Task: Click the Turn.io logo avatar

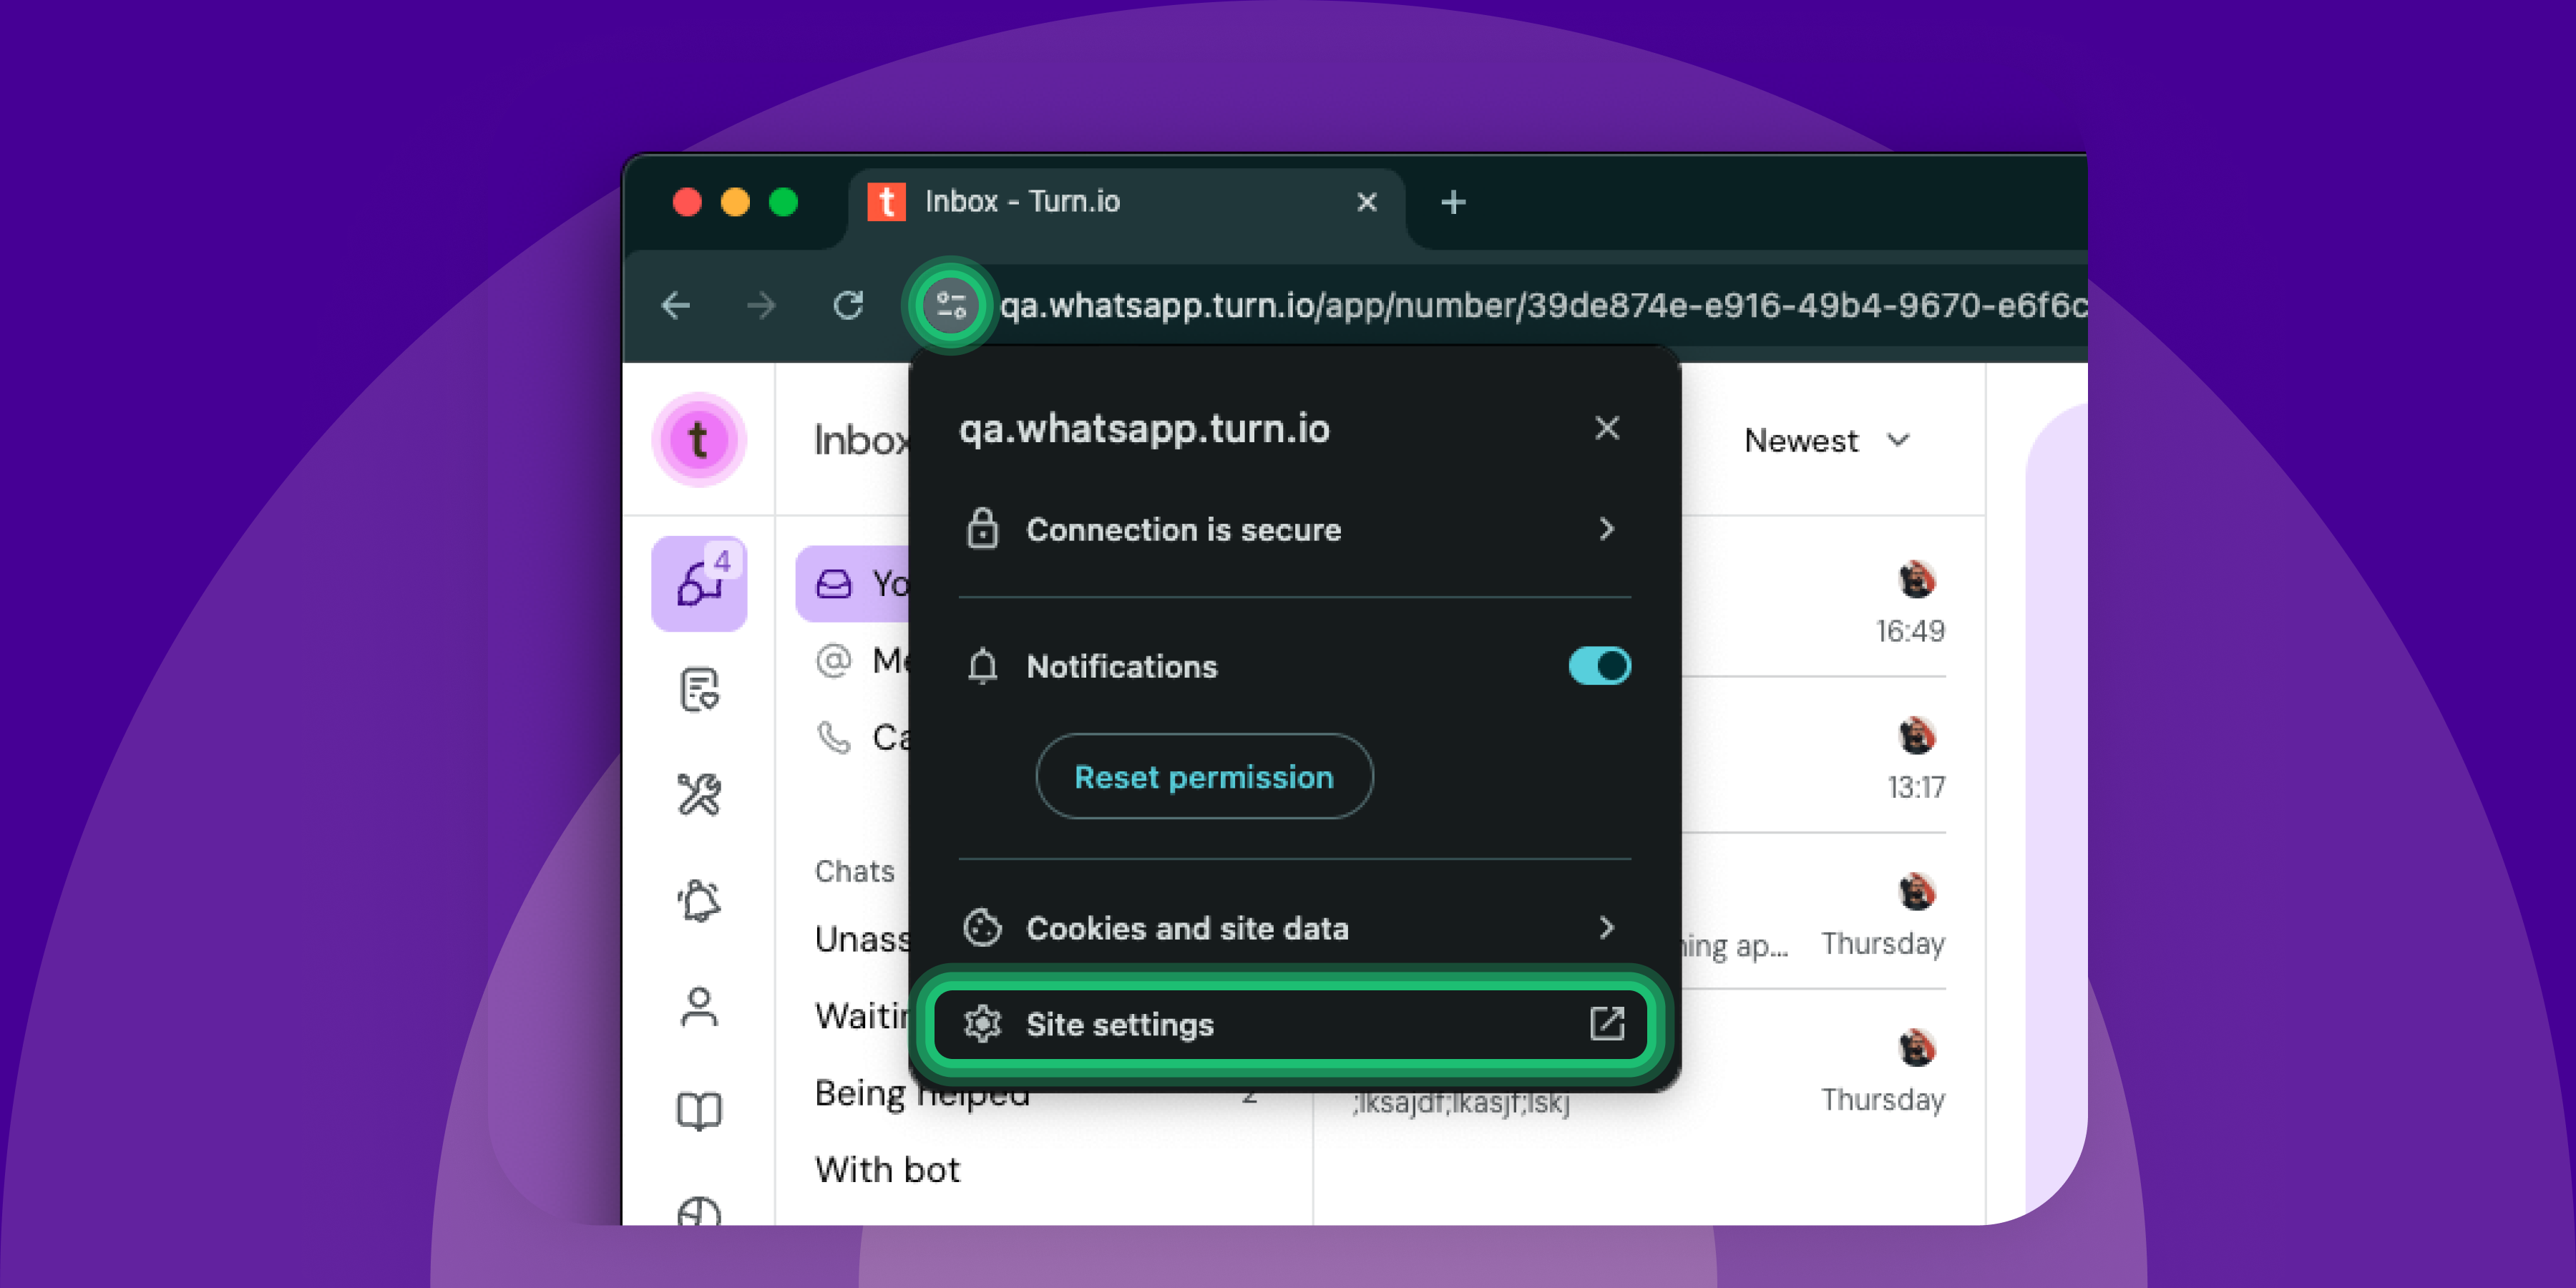Action: pyautogui.click(x=699, y=440)
